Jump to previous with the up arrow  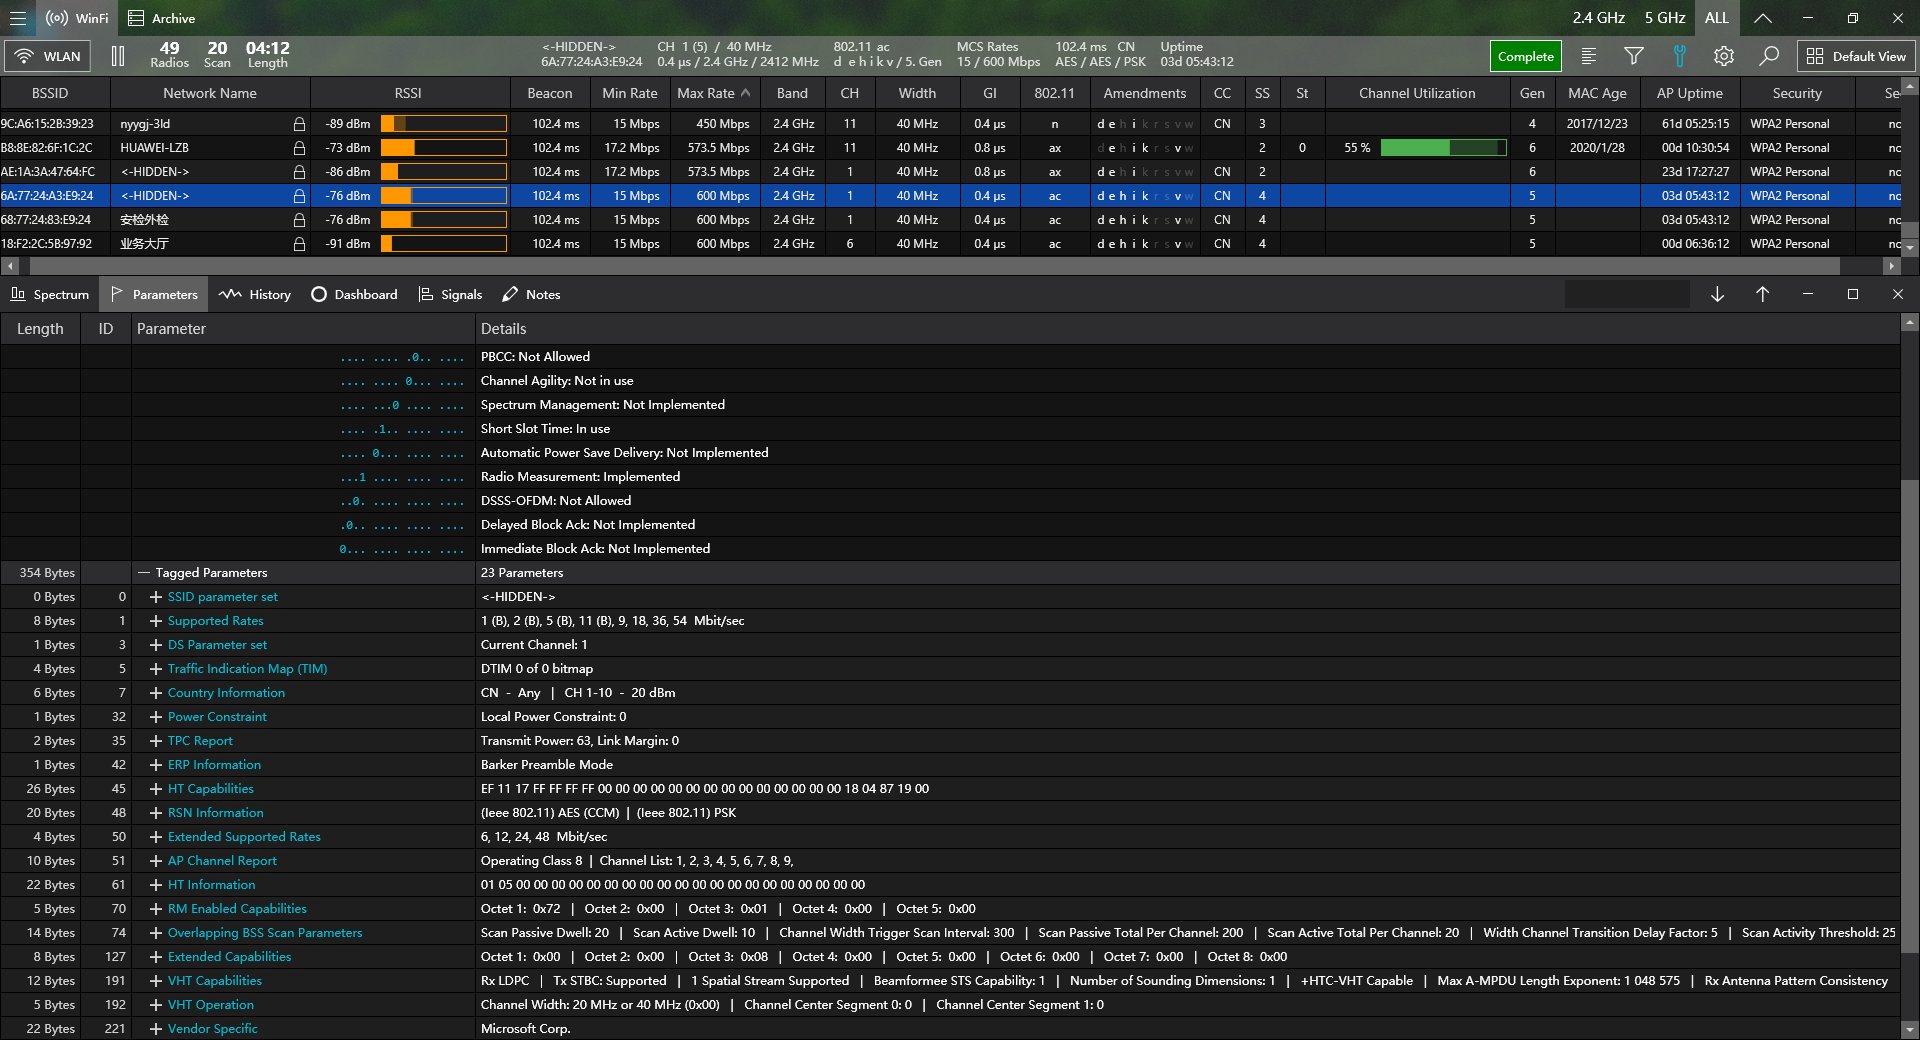click(x=1762, y=294)
